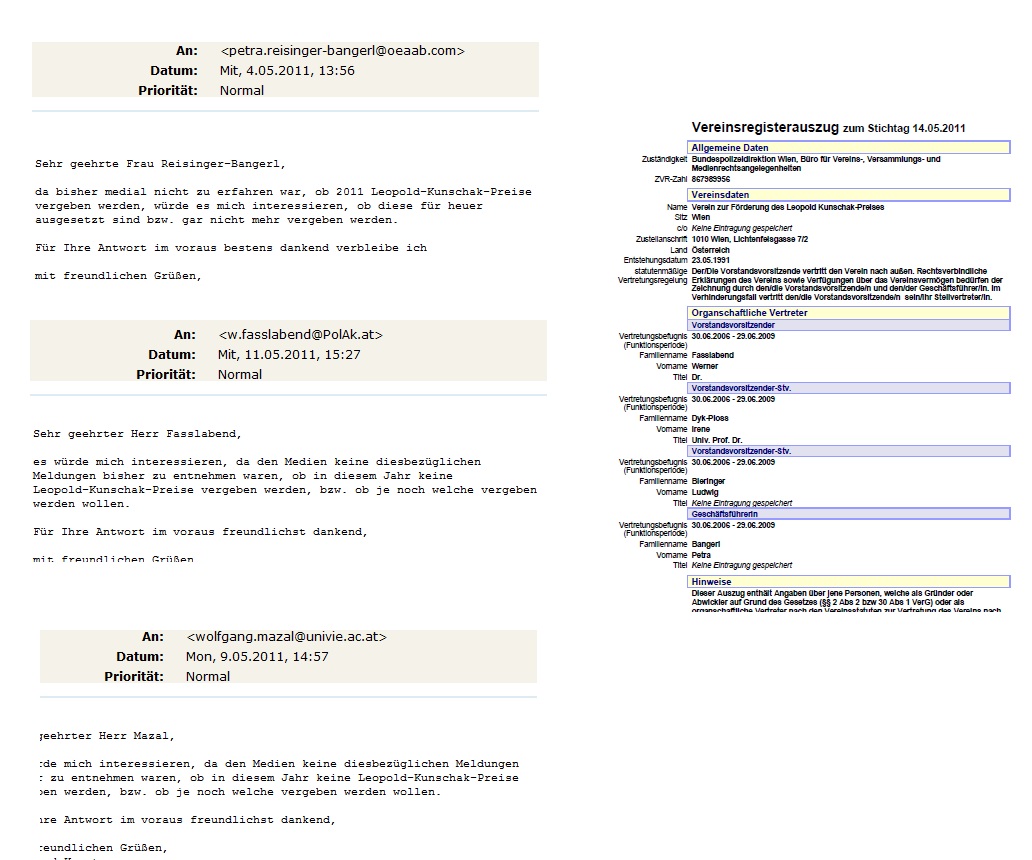The width and height of the screenshot is (1032, 860).
Task: Click the salutation Sehr geehrte Frau Reisinger-Bangerl
Action: (x=160, y=163)
